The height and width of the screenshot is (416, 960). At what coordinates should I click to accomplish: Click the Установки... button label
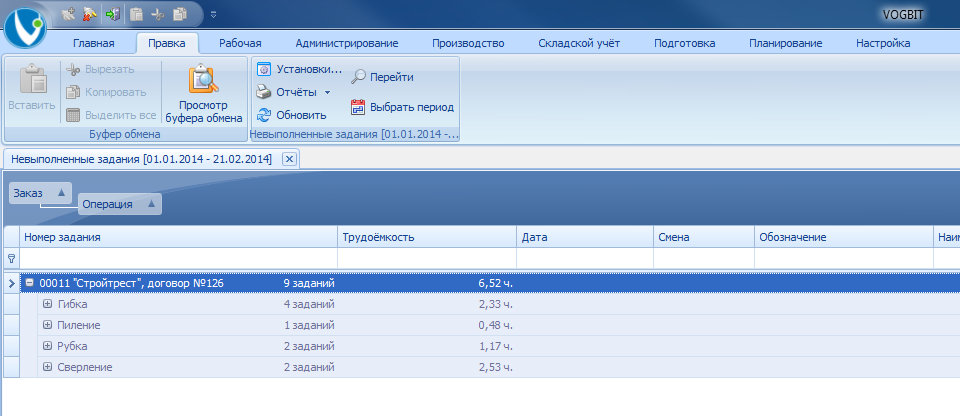[309, 69]
